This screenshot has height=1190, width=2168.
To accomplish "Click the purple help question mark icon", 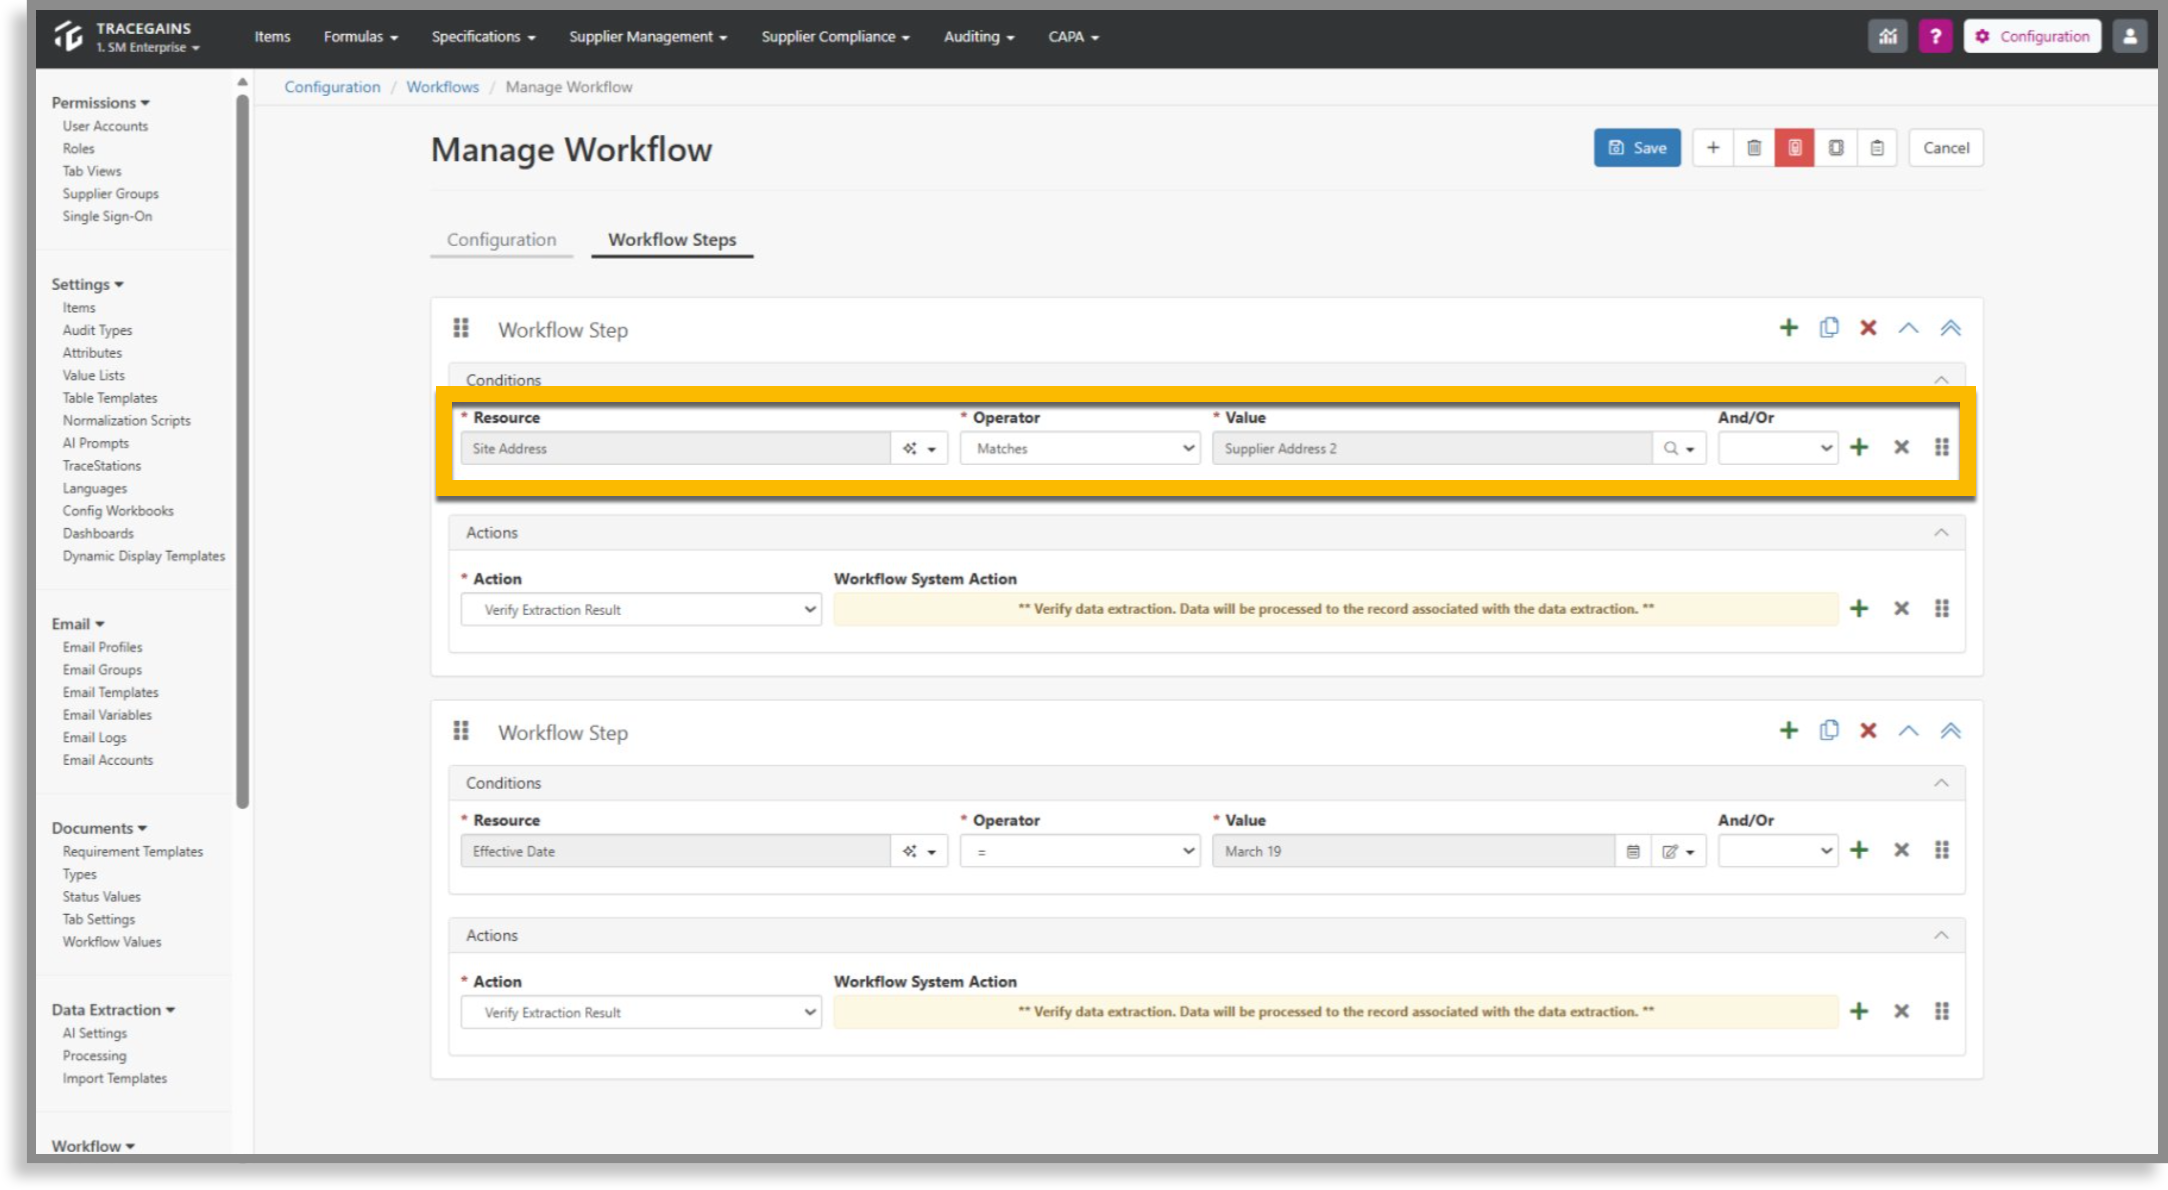I will pyautogui.click(x=1936, y=36).
